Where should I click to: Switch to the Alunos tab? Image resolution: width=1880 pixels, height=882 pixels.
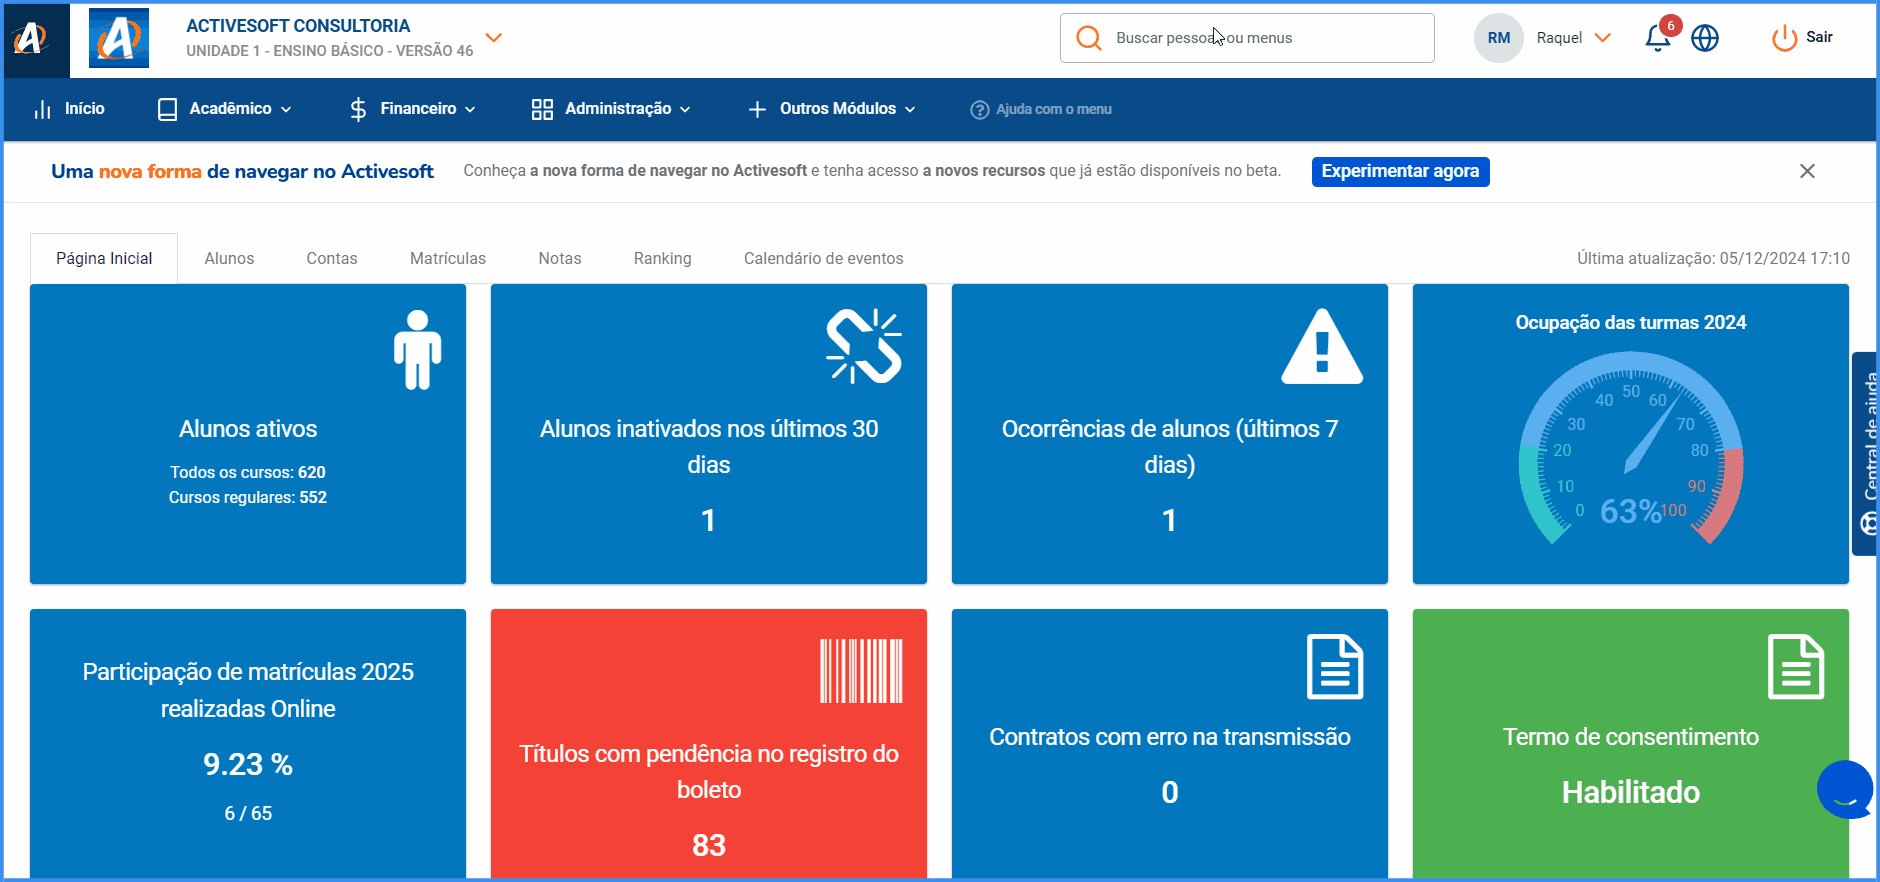229,258
